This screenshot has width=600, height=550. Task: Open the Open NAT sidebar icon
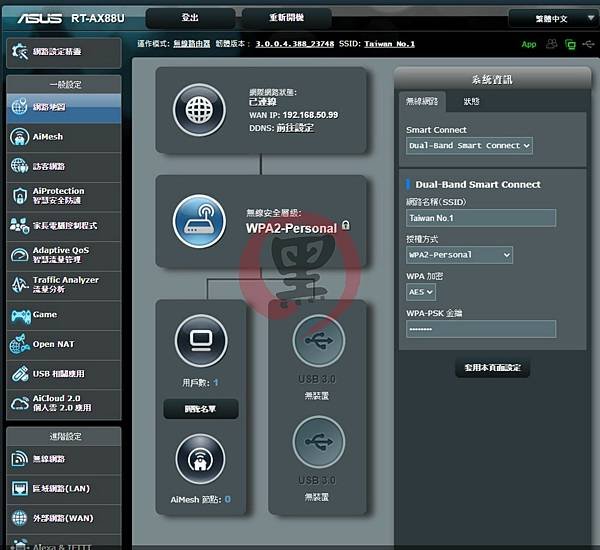(x=20, y=344)
